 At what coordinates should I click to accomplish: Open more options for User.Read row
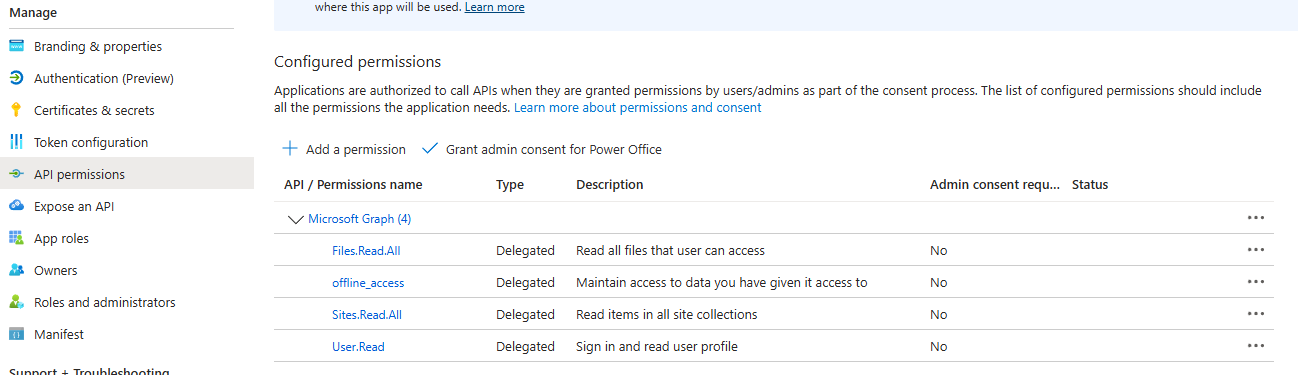click(x=1256, y=346)
